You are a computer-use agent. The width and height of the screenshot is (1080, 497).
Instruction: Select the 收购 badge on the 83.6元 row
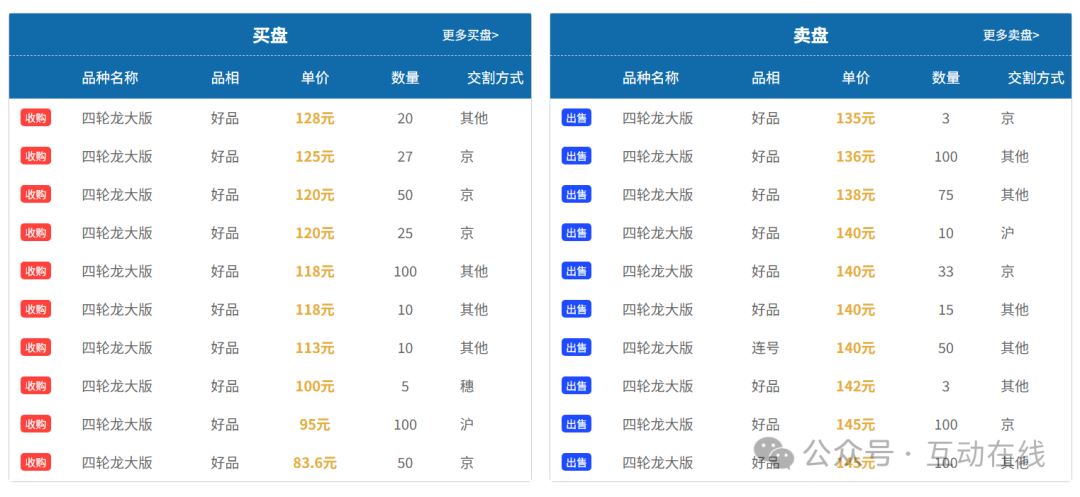coord(35,463)
